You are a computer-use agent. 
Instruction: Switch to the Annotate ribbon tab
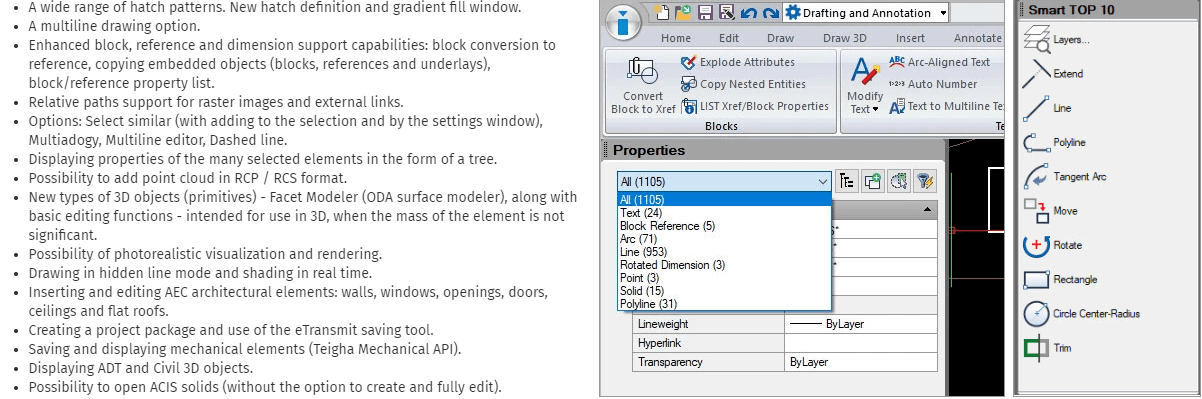[x=977, y=38]
